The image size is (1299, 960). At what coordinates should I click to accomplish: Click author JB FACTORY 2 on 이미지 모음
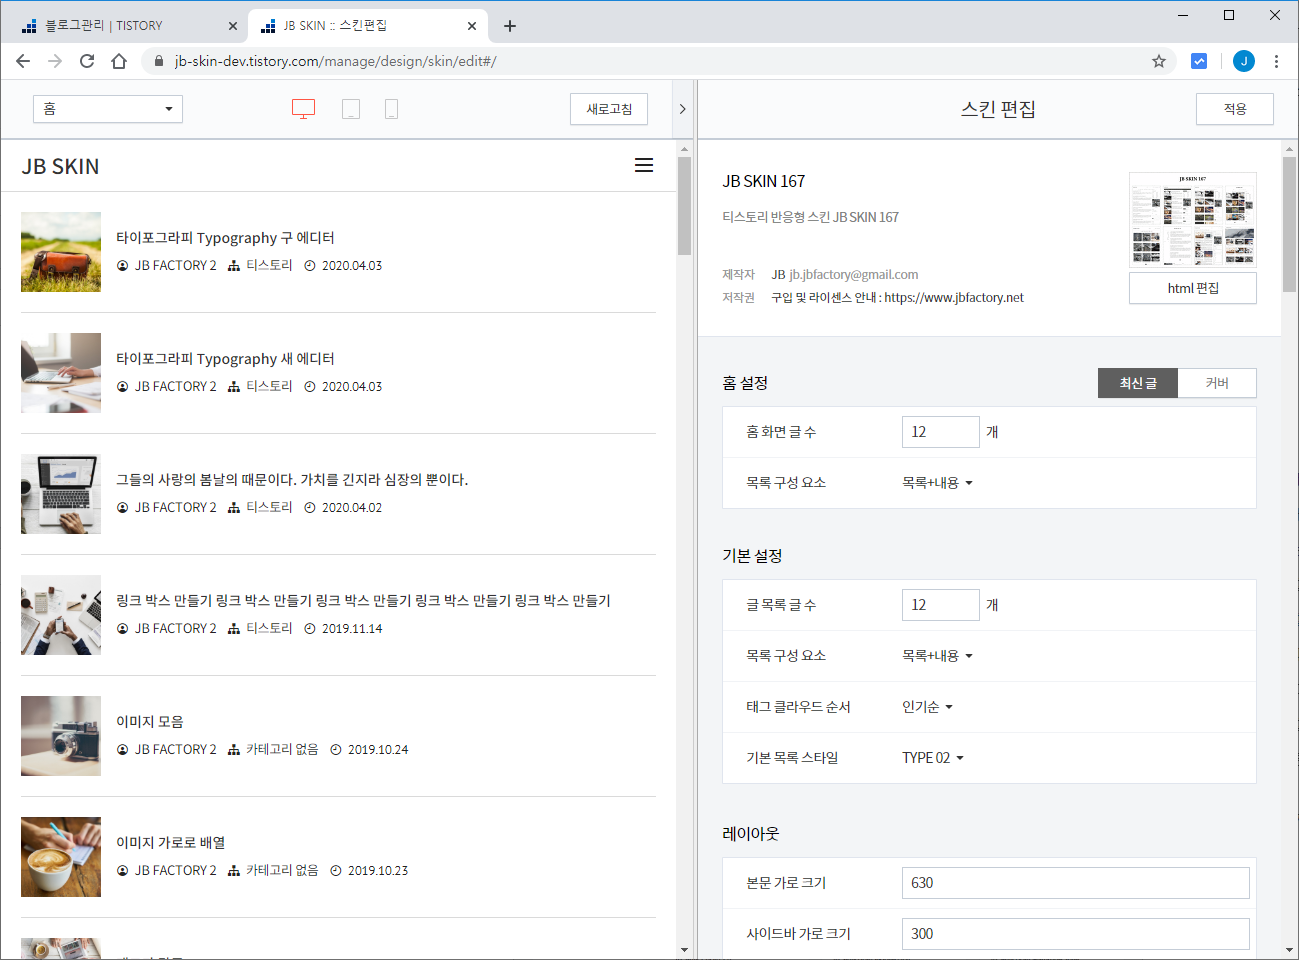[x=175, y=749]
